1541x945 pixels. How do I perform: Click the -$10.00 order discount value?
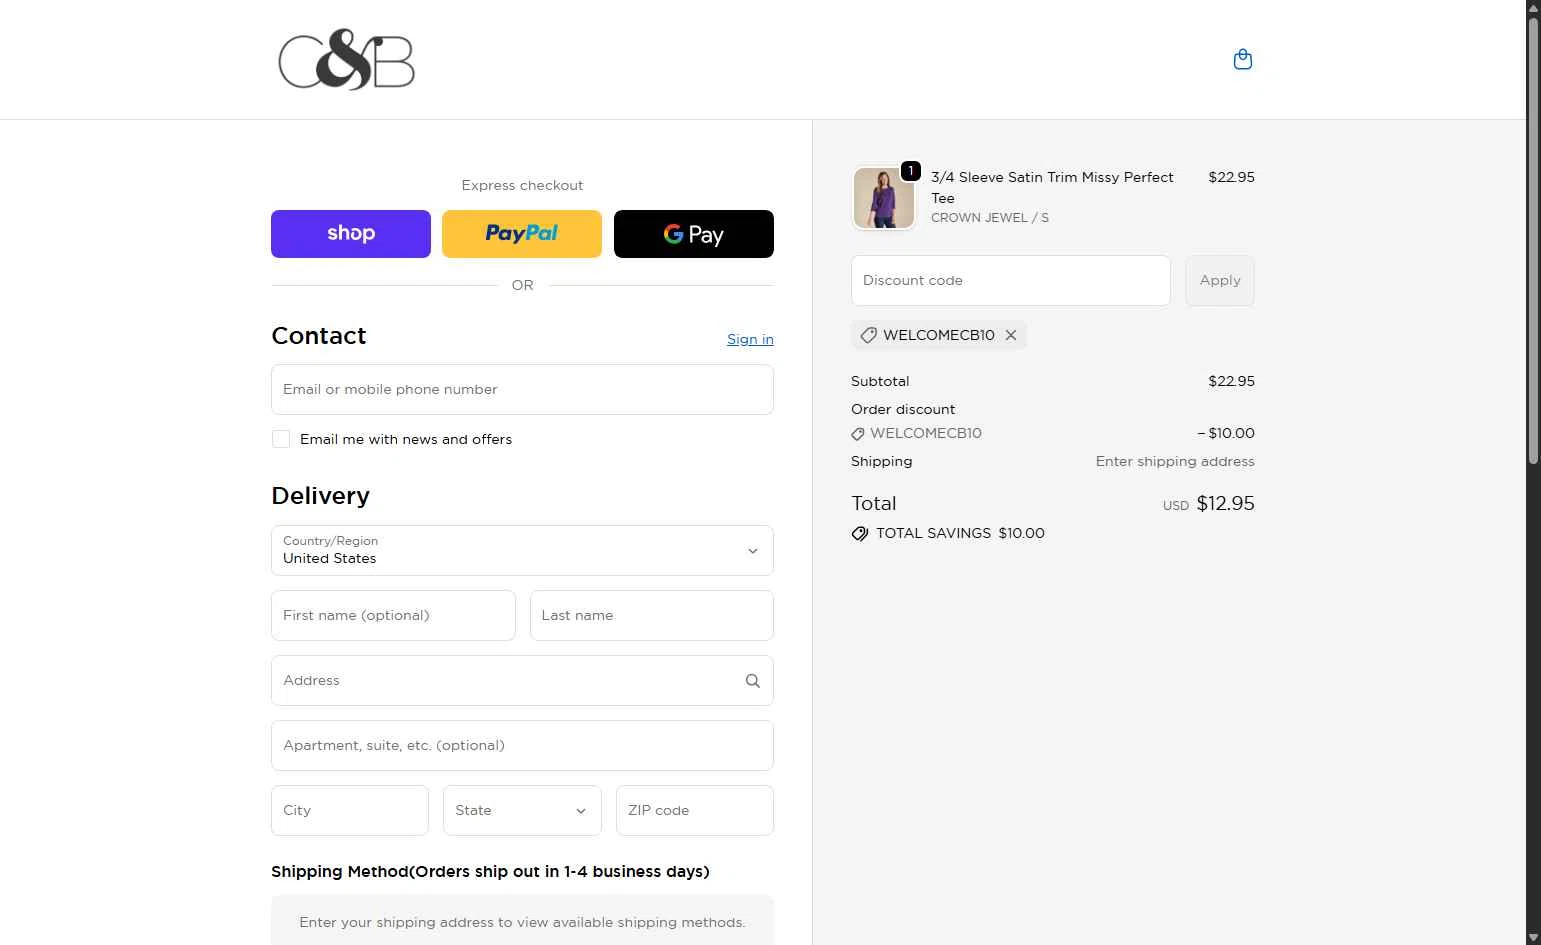tap(1226, 434)
